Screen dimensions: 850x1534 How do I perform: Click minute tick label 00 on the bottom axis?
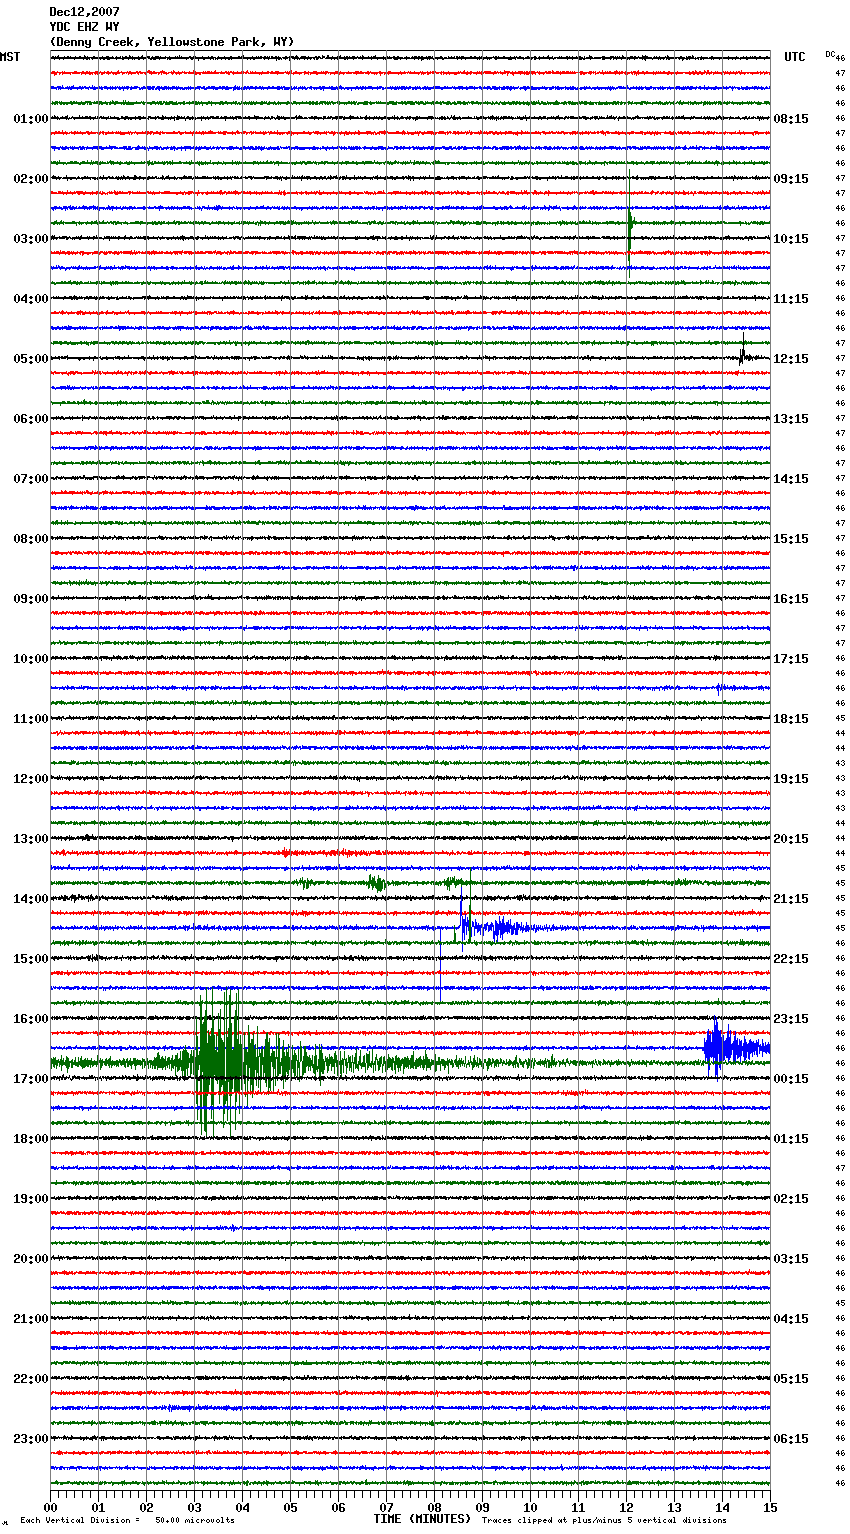[50, 1507]
